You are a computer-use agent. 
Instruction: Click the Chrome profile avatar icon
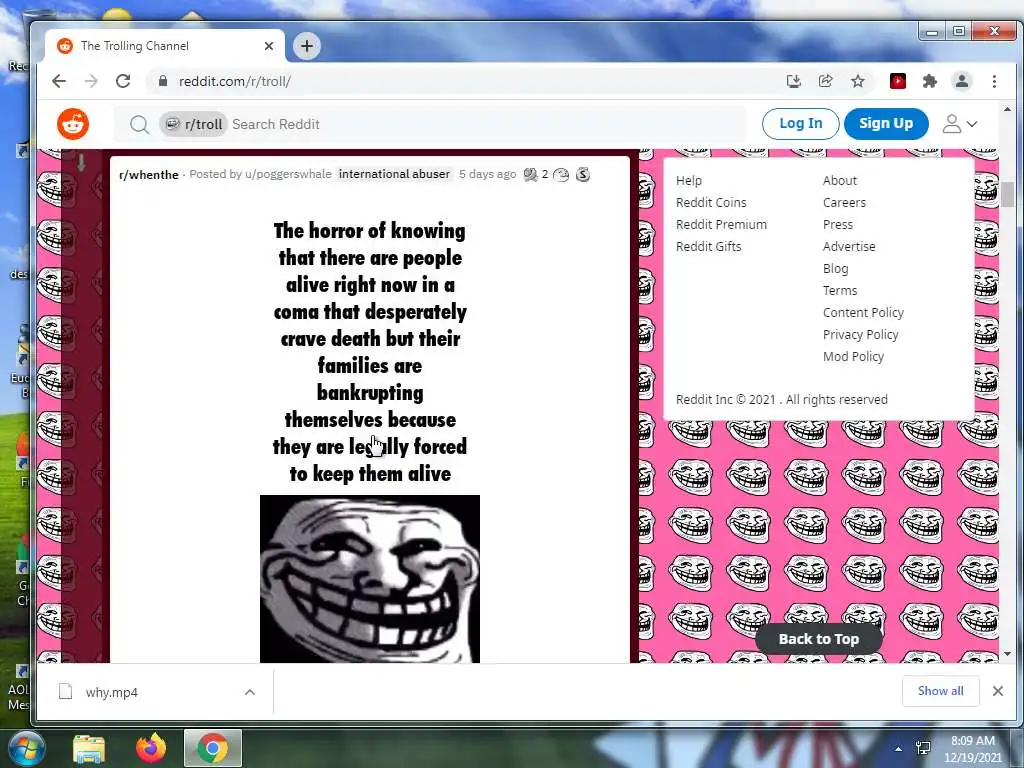pyautogui.click(x=961, y=81)
